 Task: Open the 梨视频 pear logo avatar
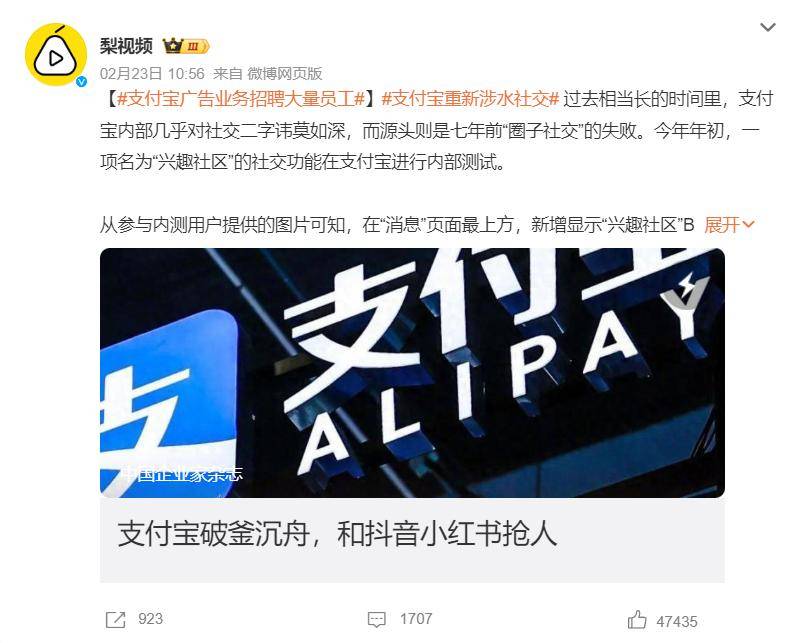[56, 54]
